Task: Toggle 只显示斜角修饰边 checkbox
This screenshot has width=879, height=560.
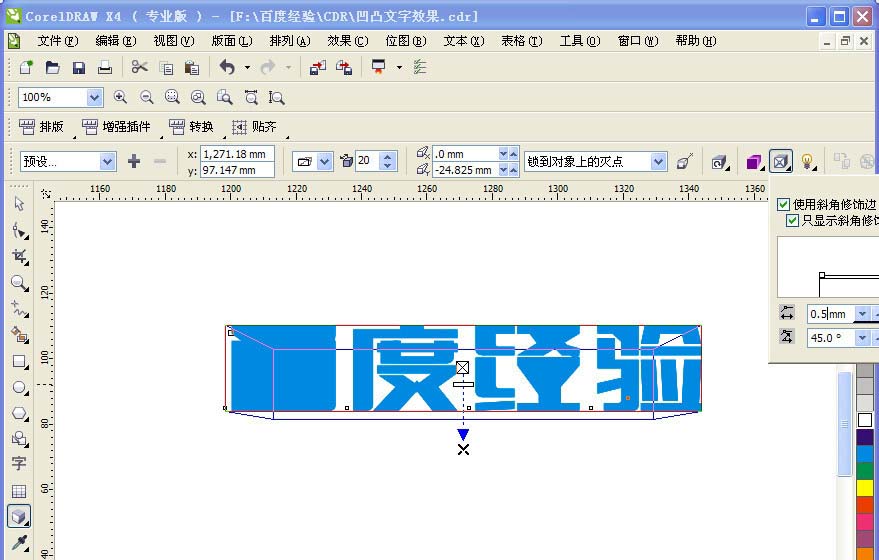Action: [792, 220]
